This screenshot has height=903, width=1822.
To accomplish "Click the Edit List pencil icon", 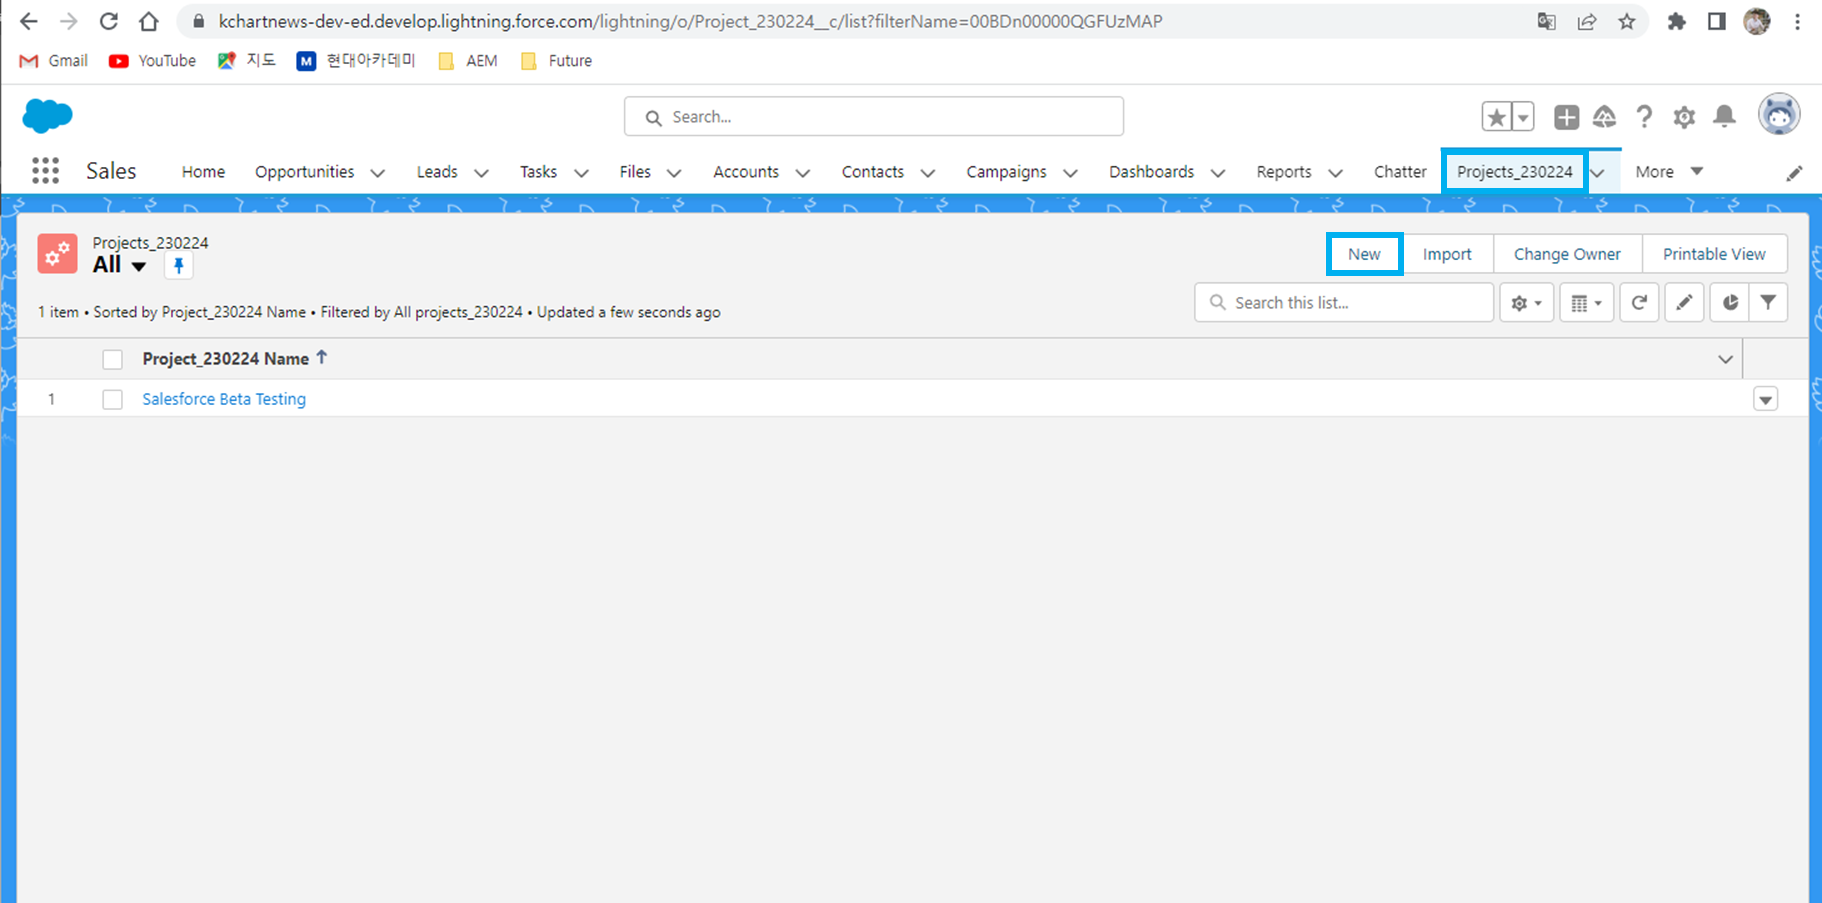I will (1684, 303).
